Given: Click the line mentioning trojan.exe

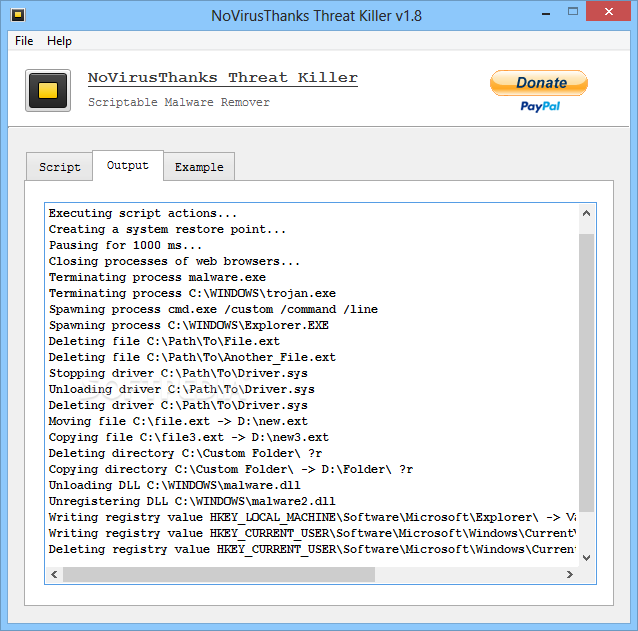Looking at the screenshot, I should coord(192,293).
